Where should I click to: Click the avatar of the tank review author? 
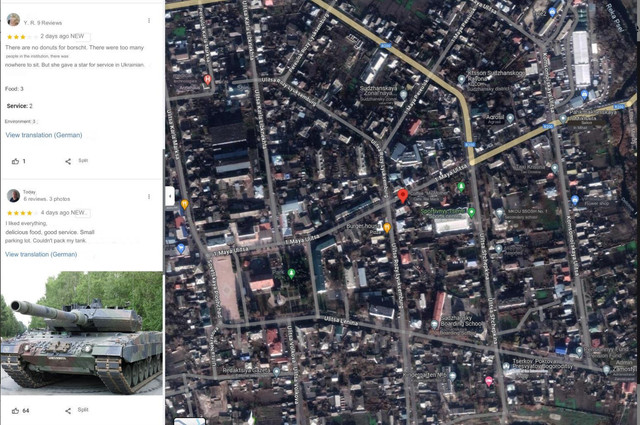13,196
